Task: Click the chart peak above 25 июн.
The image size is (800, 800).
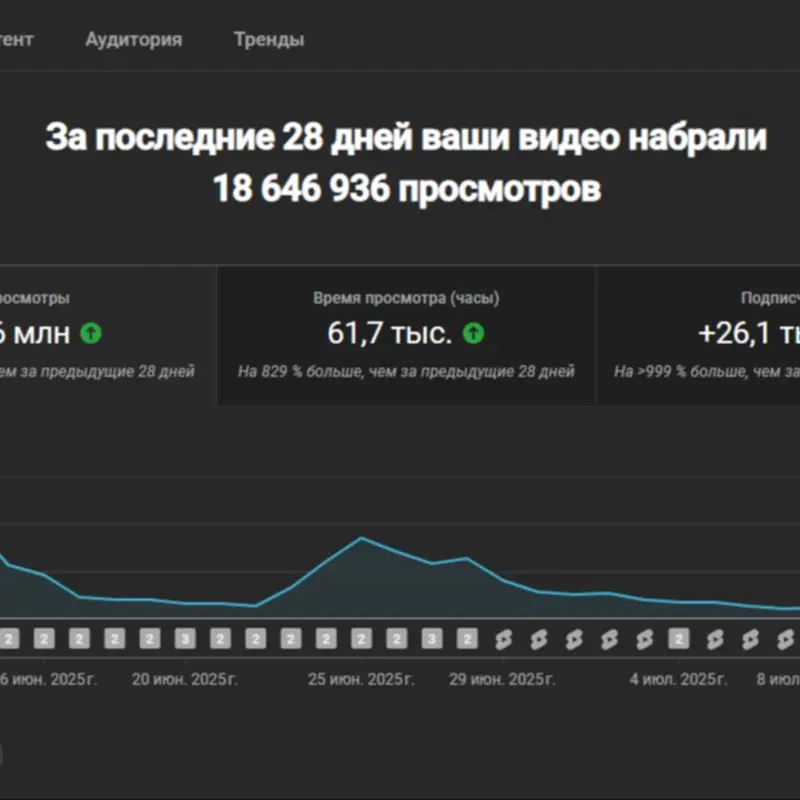Action: click(x=361, y=538)
